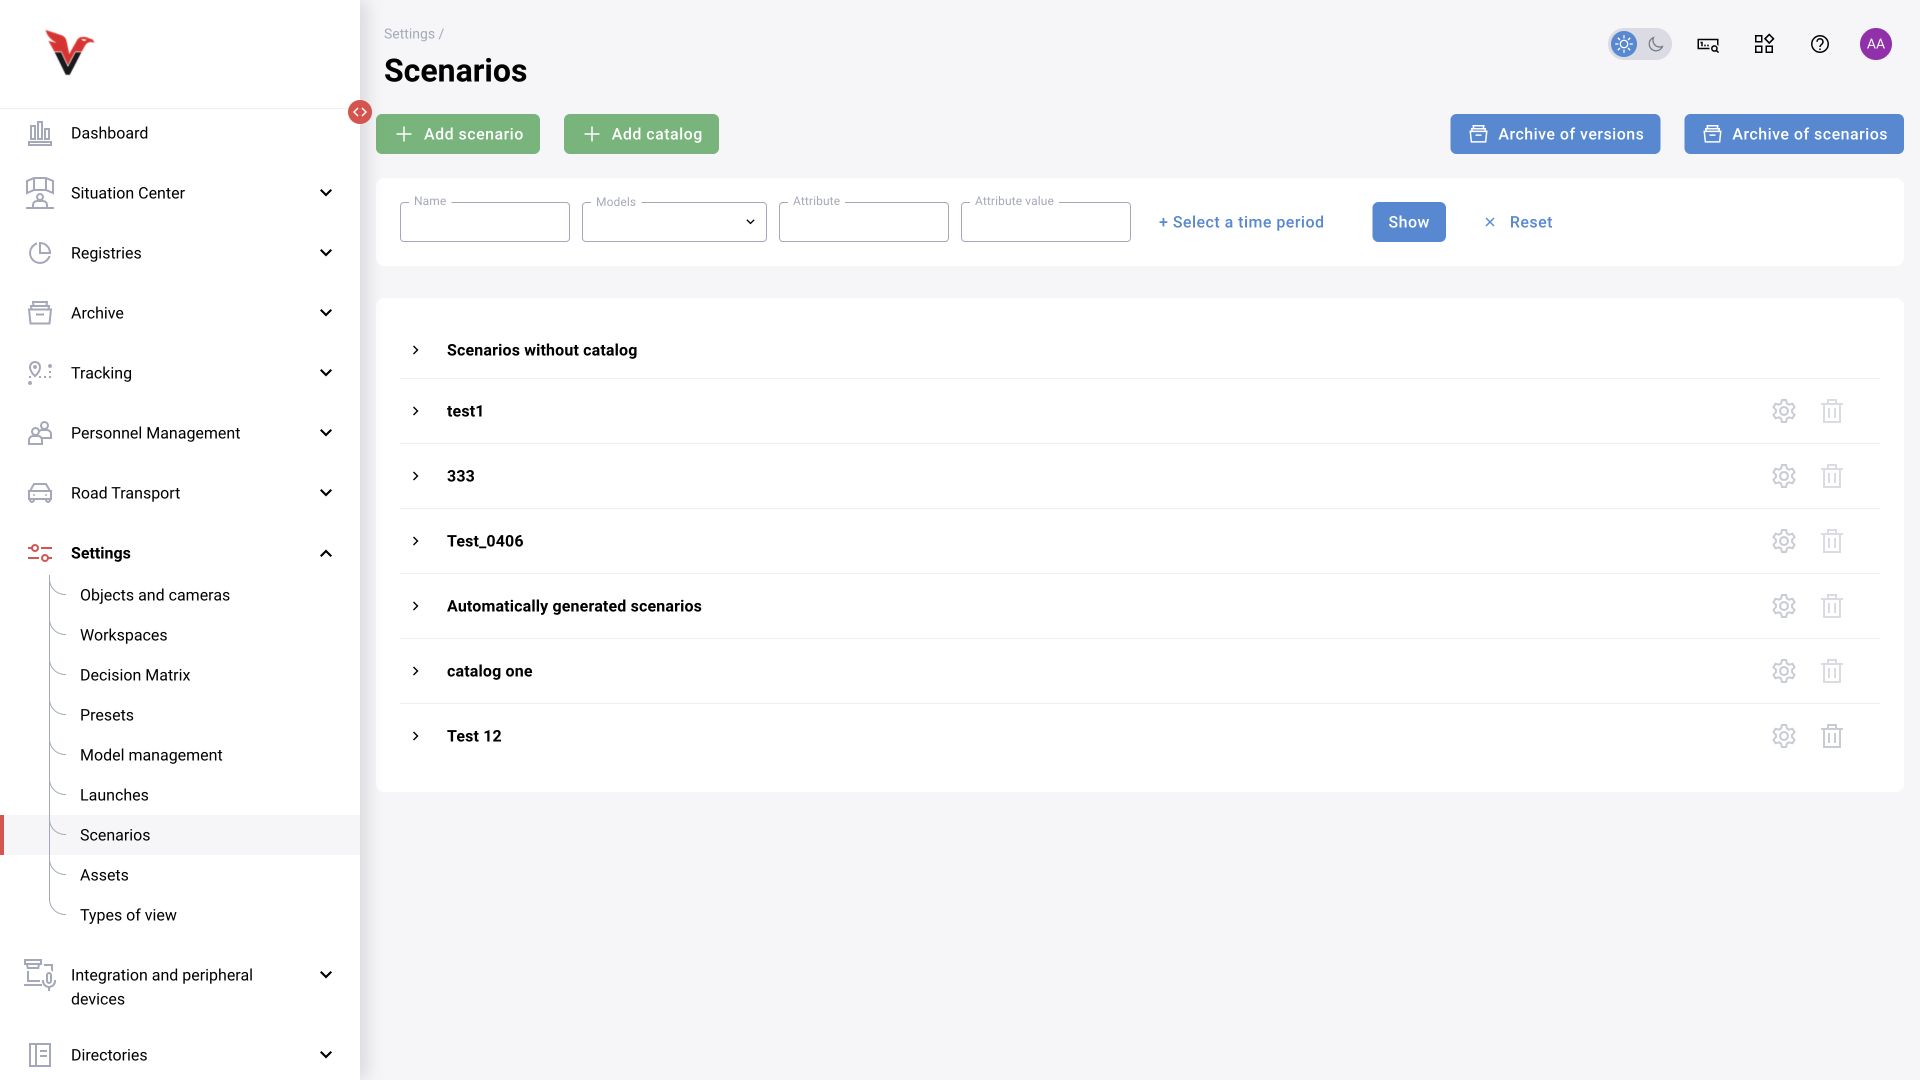Image resolution: width=1920 pixels, height=1080 pixels.
Task: Open Model management page
Action: pos(151,755)
